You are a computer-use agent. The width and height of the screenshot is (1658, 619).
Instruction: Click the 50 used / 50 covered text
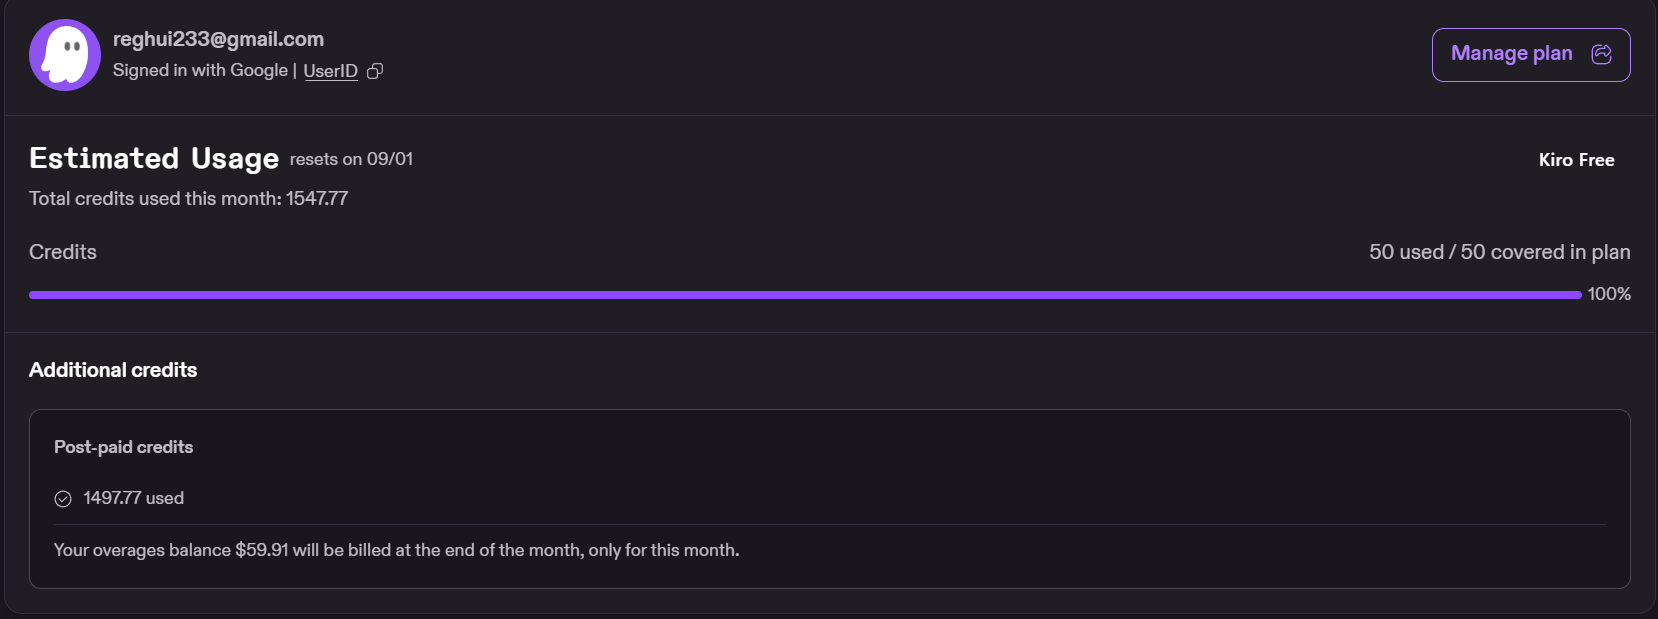point(1499,252)
